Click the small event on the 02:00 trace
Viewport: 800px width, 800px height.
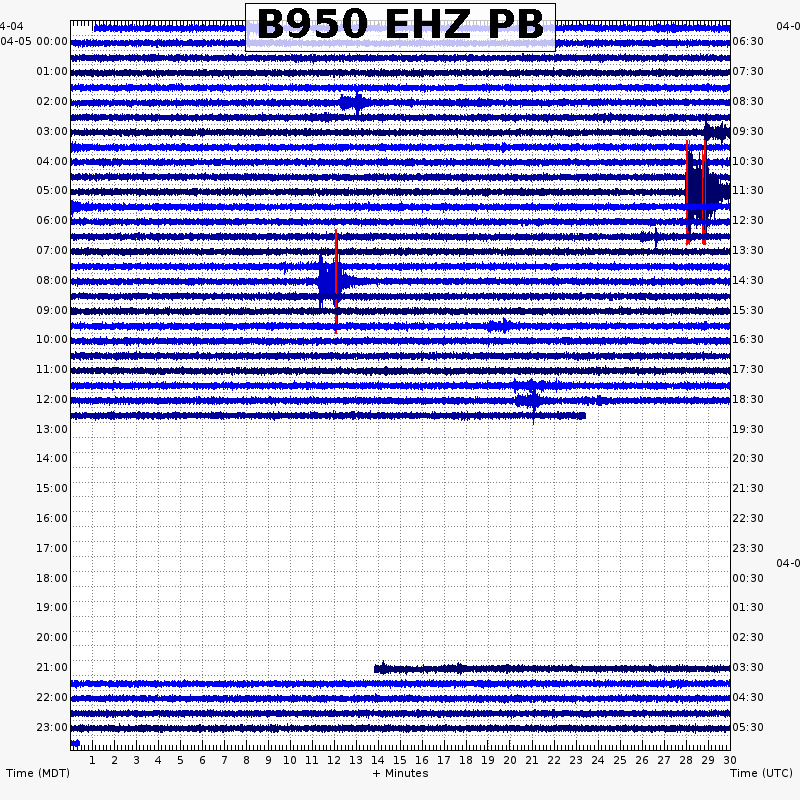click(x=356, y=104)
